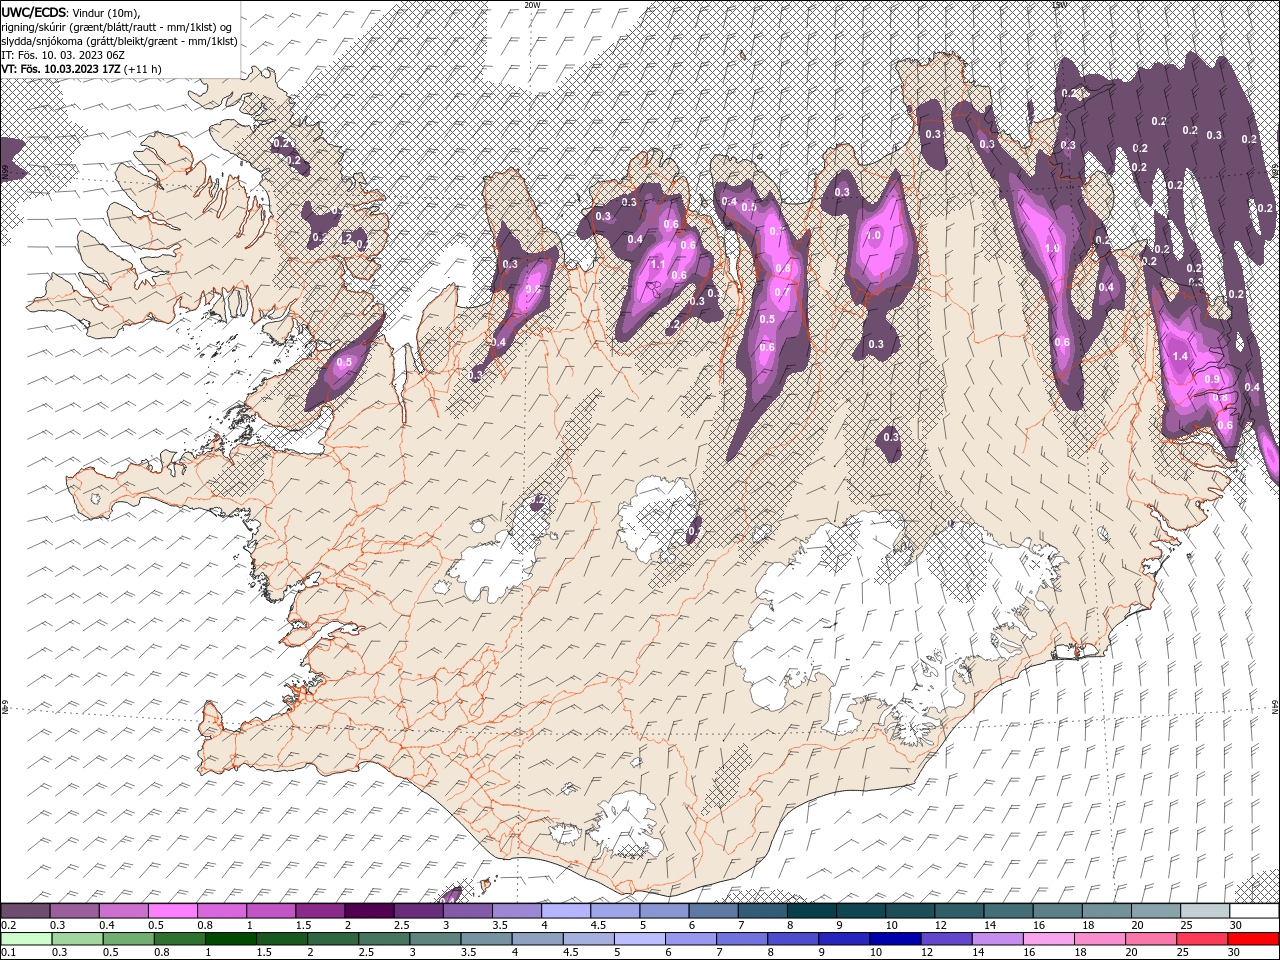The height and width of the screenshot is (960, 1280).
Task: Click the '15W' longitude label
Action: click(x=1059, y=5)
